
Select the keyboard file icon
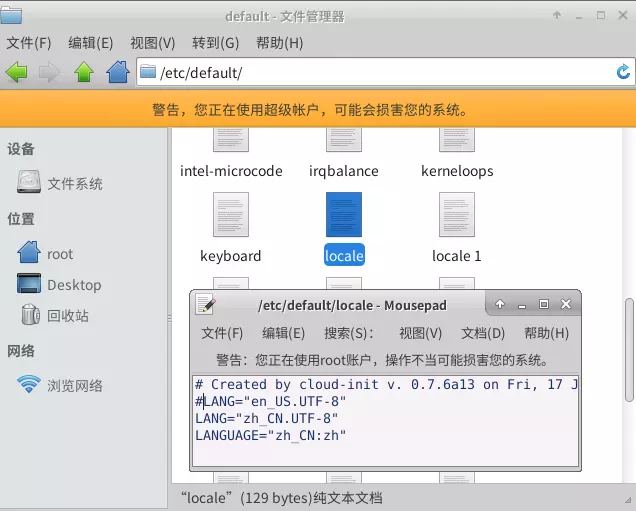pyautogui.click(x=231, y=215)
